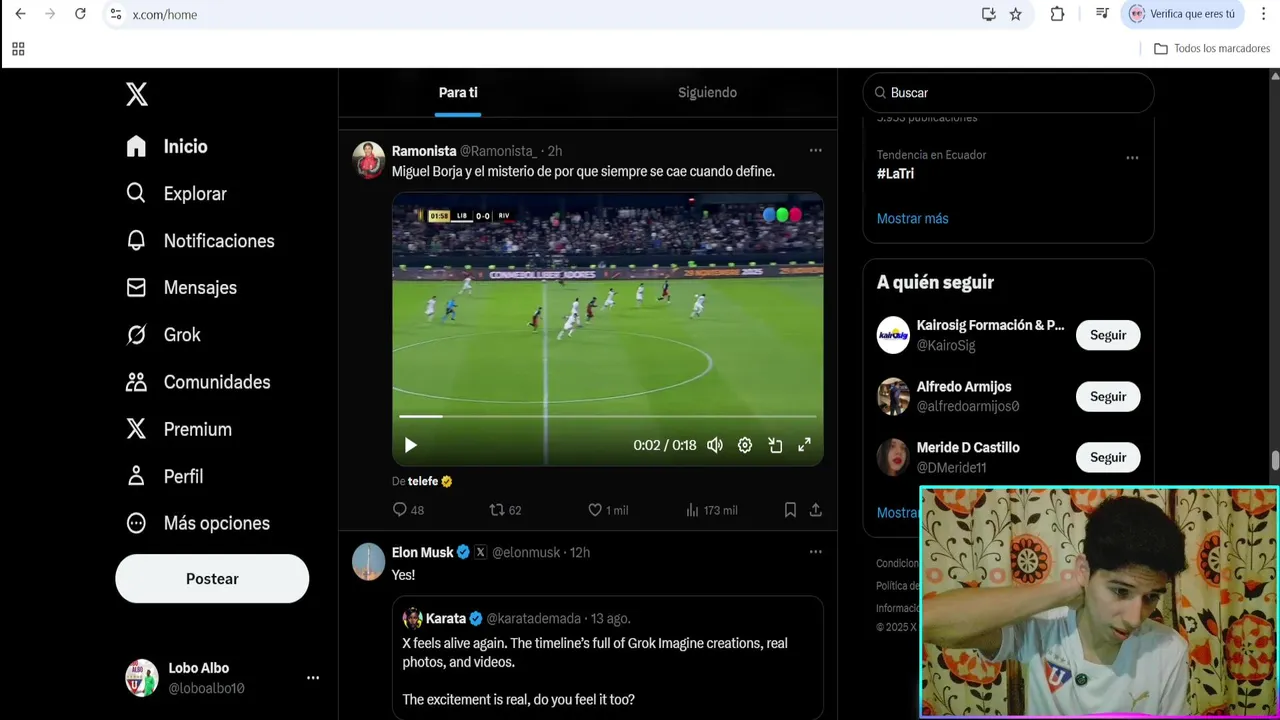Share Ramonista's post
The width and height of the screenshot is (1280, 720).
point(816,510)
